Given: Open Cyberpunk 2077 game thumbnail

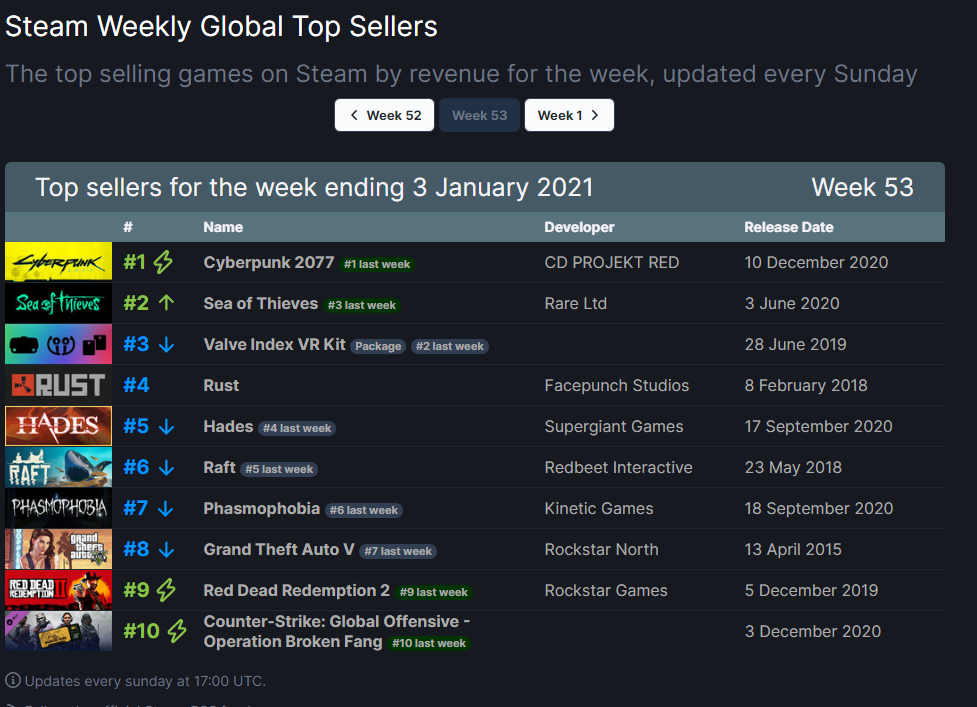Looking at the screenshot, I should coord(59,262).
